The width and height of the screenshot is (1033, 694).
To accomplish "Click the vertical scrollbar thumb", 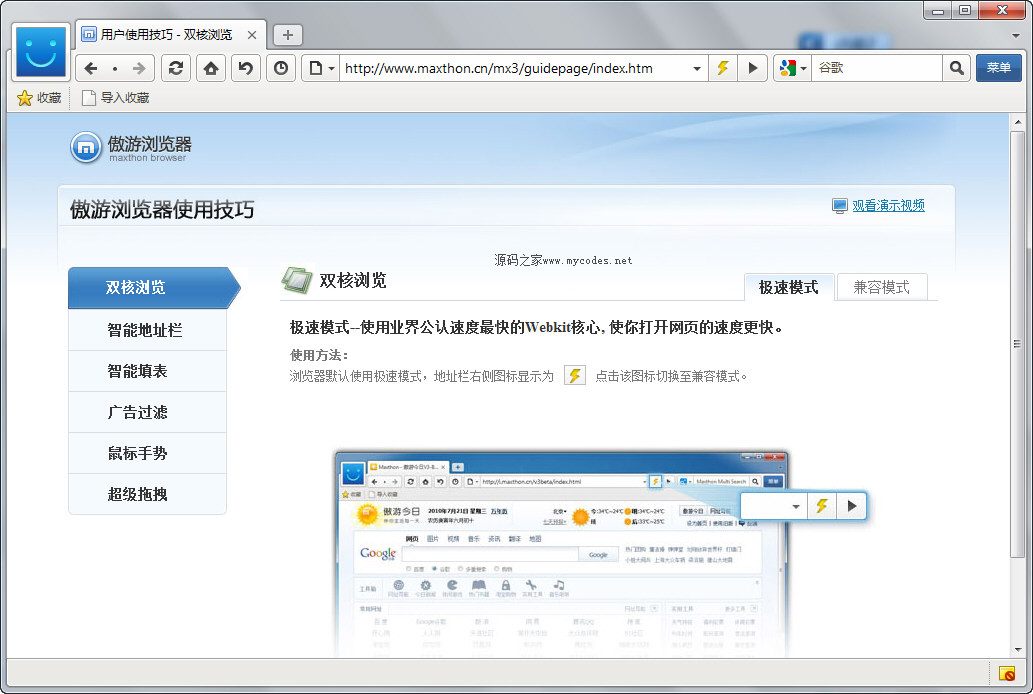I will coord(1018,343).
